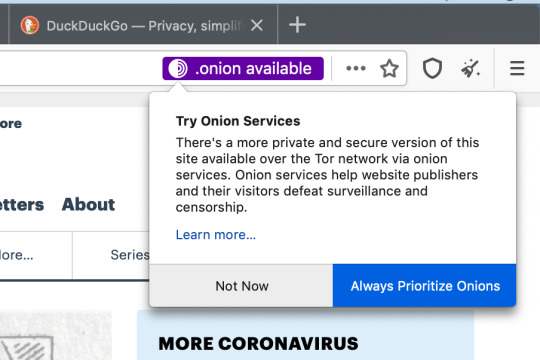Viewport: 540px width, 360px height.
Task: Open a new tab with plus icon
Action: click(x=297, y=25)
